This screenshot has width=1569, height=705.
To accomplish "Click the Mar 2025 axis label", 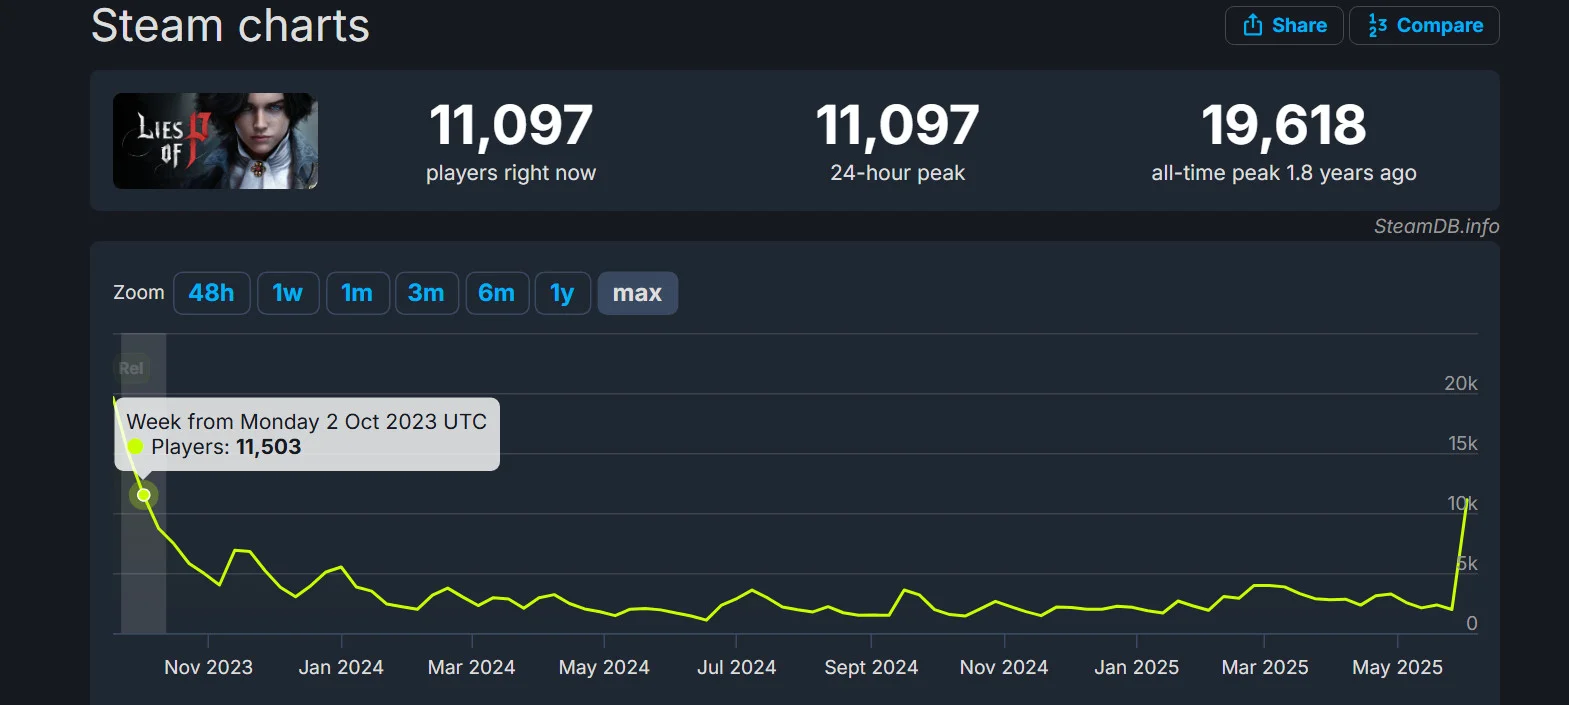I will coord(1265,667).
